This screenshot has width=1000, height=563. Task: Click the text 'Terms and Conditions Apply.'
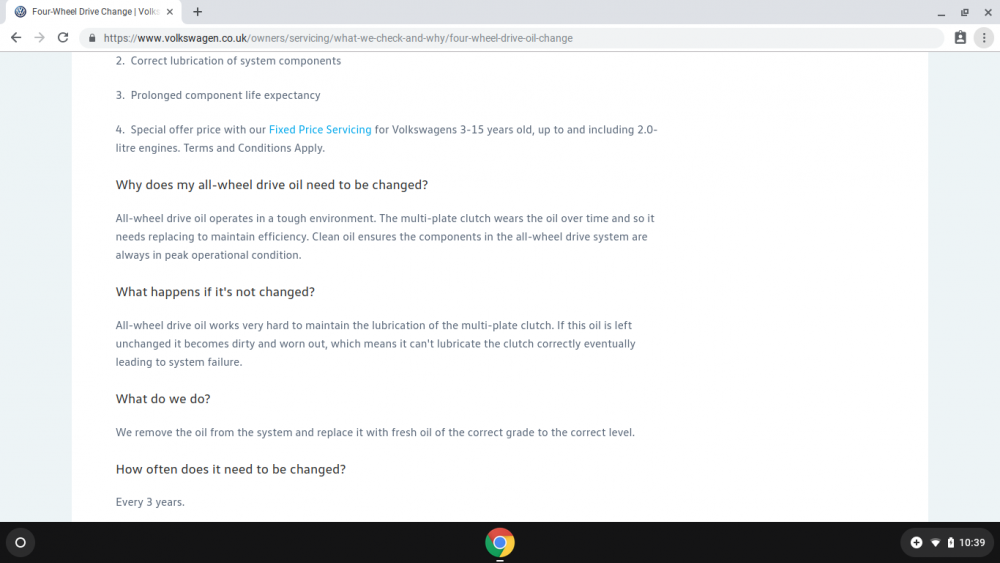click(254, 148)
